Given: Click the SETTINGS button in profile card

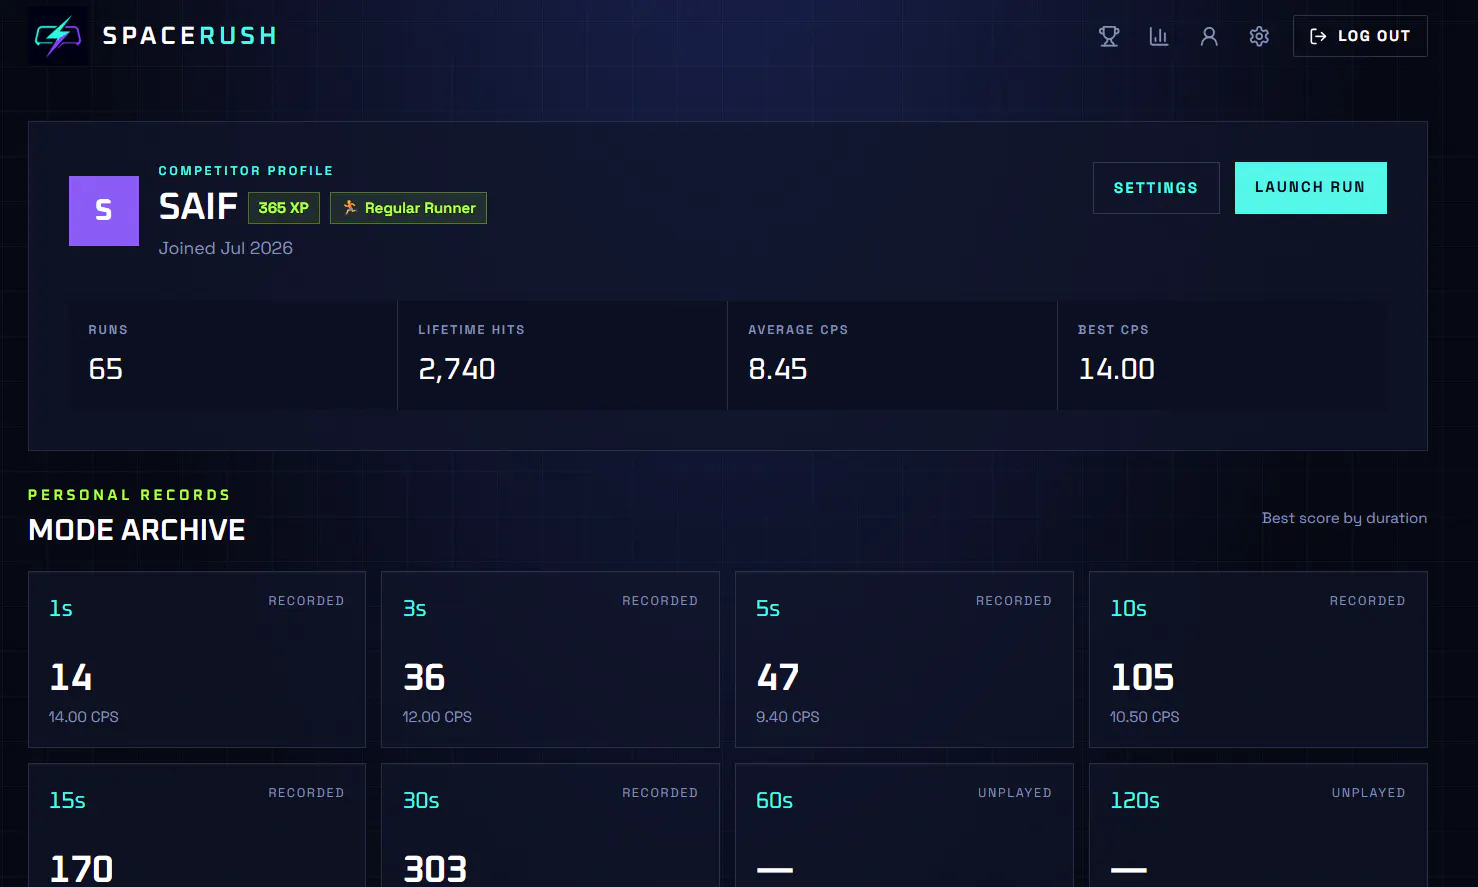Looking at the screenshot, I should point(1156,188).
